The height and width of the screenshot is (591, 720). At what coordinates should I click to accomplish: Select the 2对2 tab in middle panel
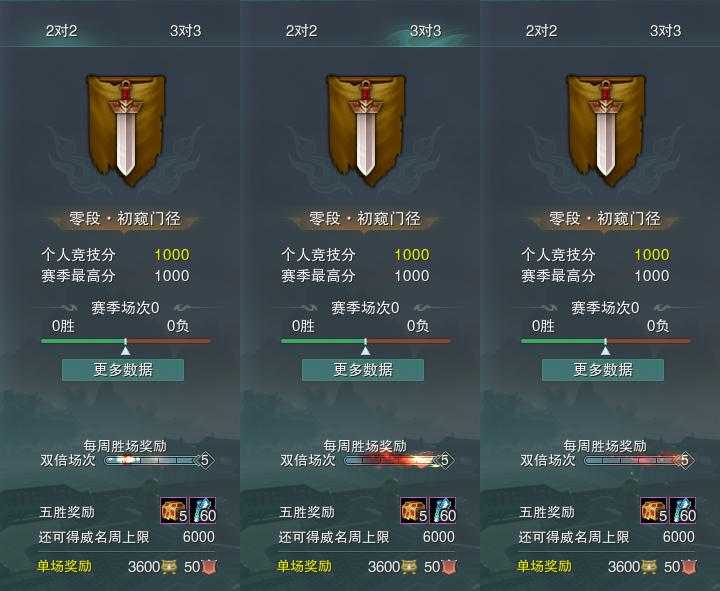click(x=301, y=31)
